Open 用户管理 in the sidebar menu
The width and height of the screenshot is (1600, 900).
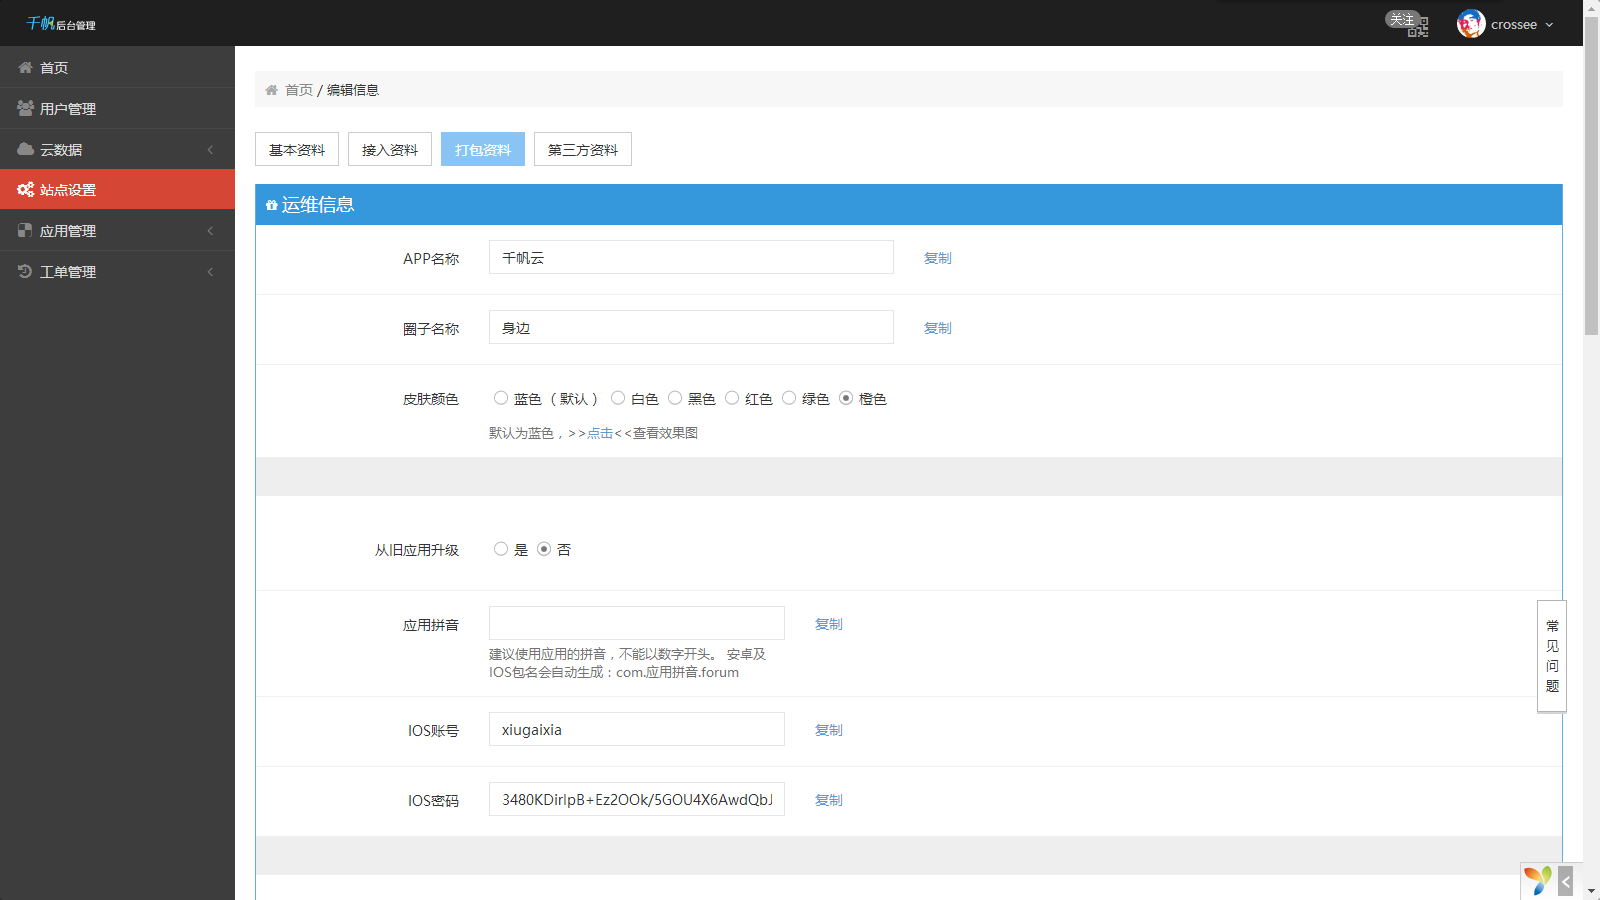117,108
